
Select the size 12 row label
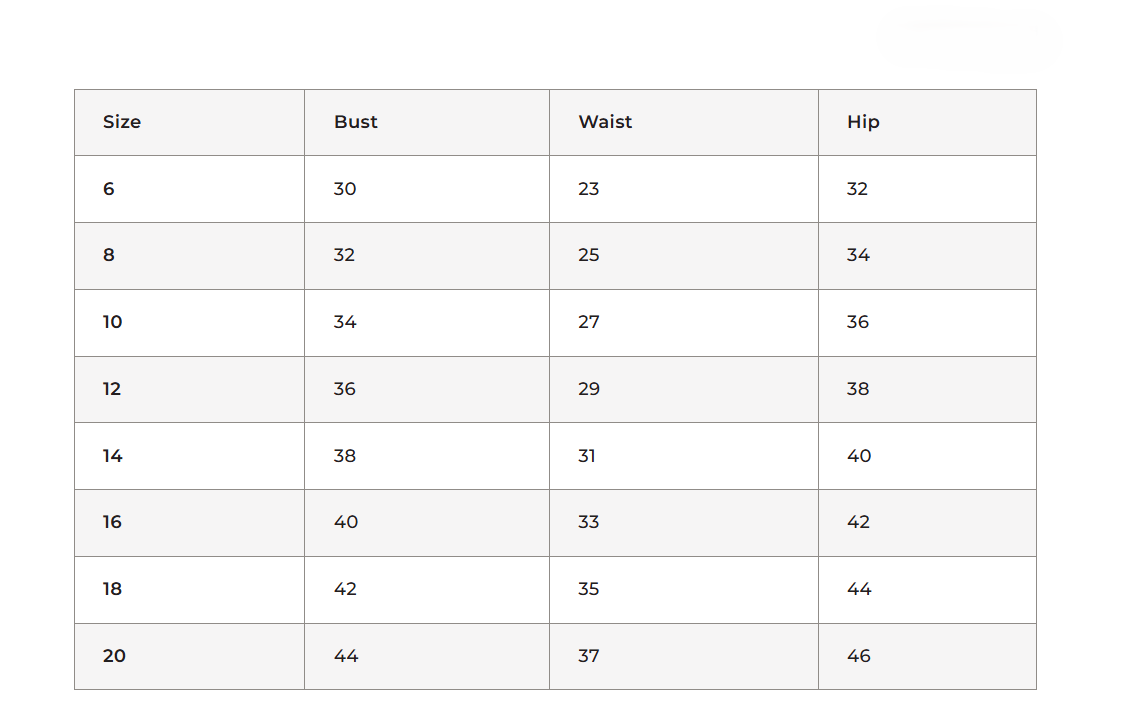[x=111, y=389]
